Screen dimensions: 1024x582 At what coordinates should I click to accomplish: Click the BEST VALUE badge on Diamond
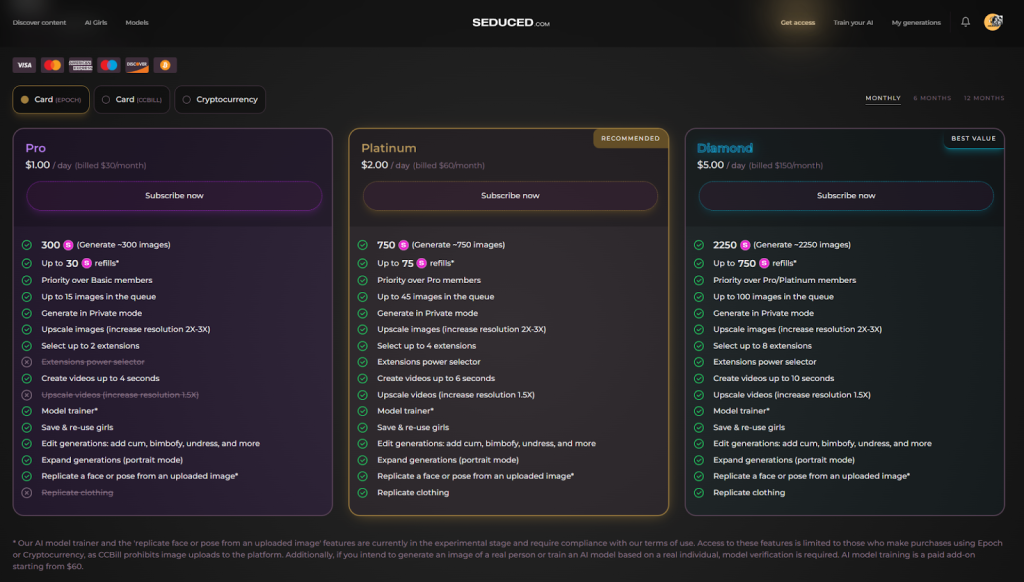click(973, 138)
